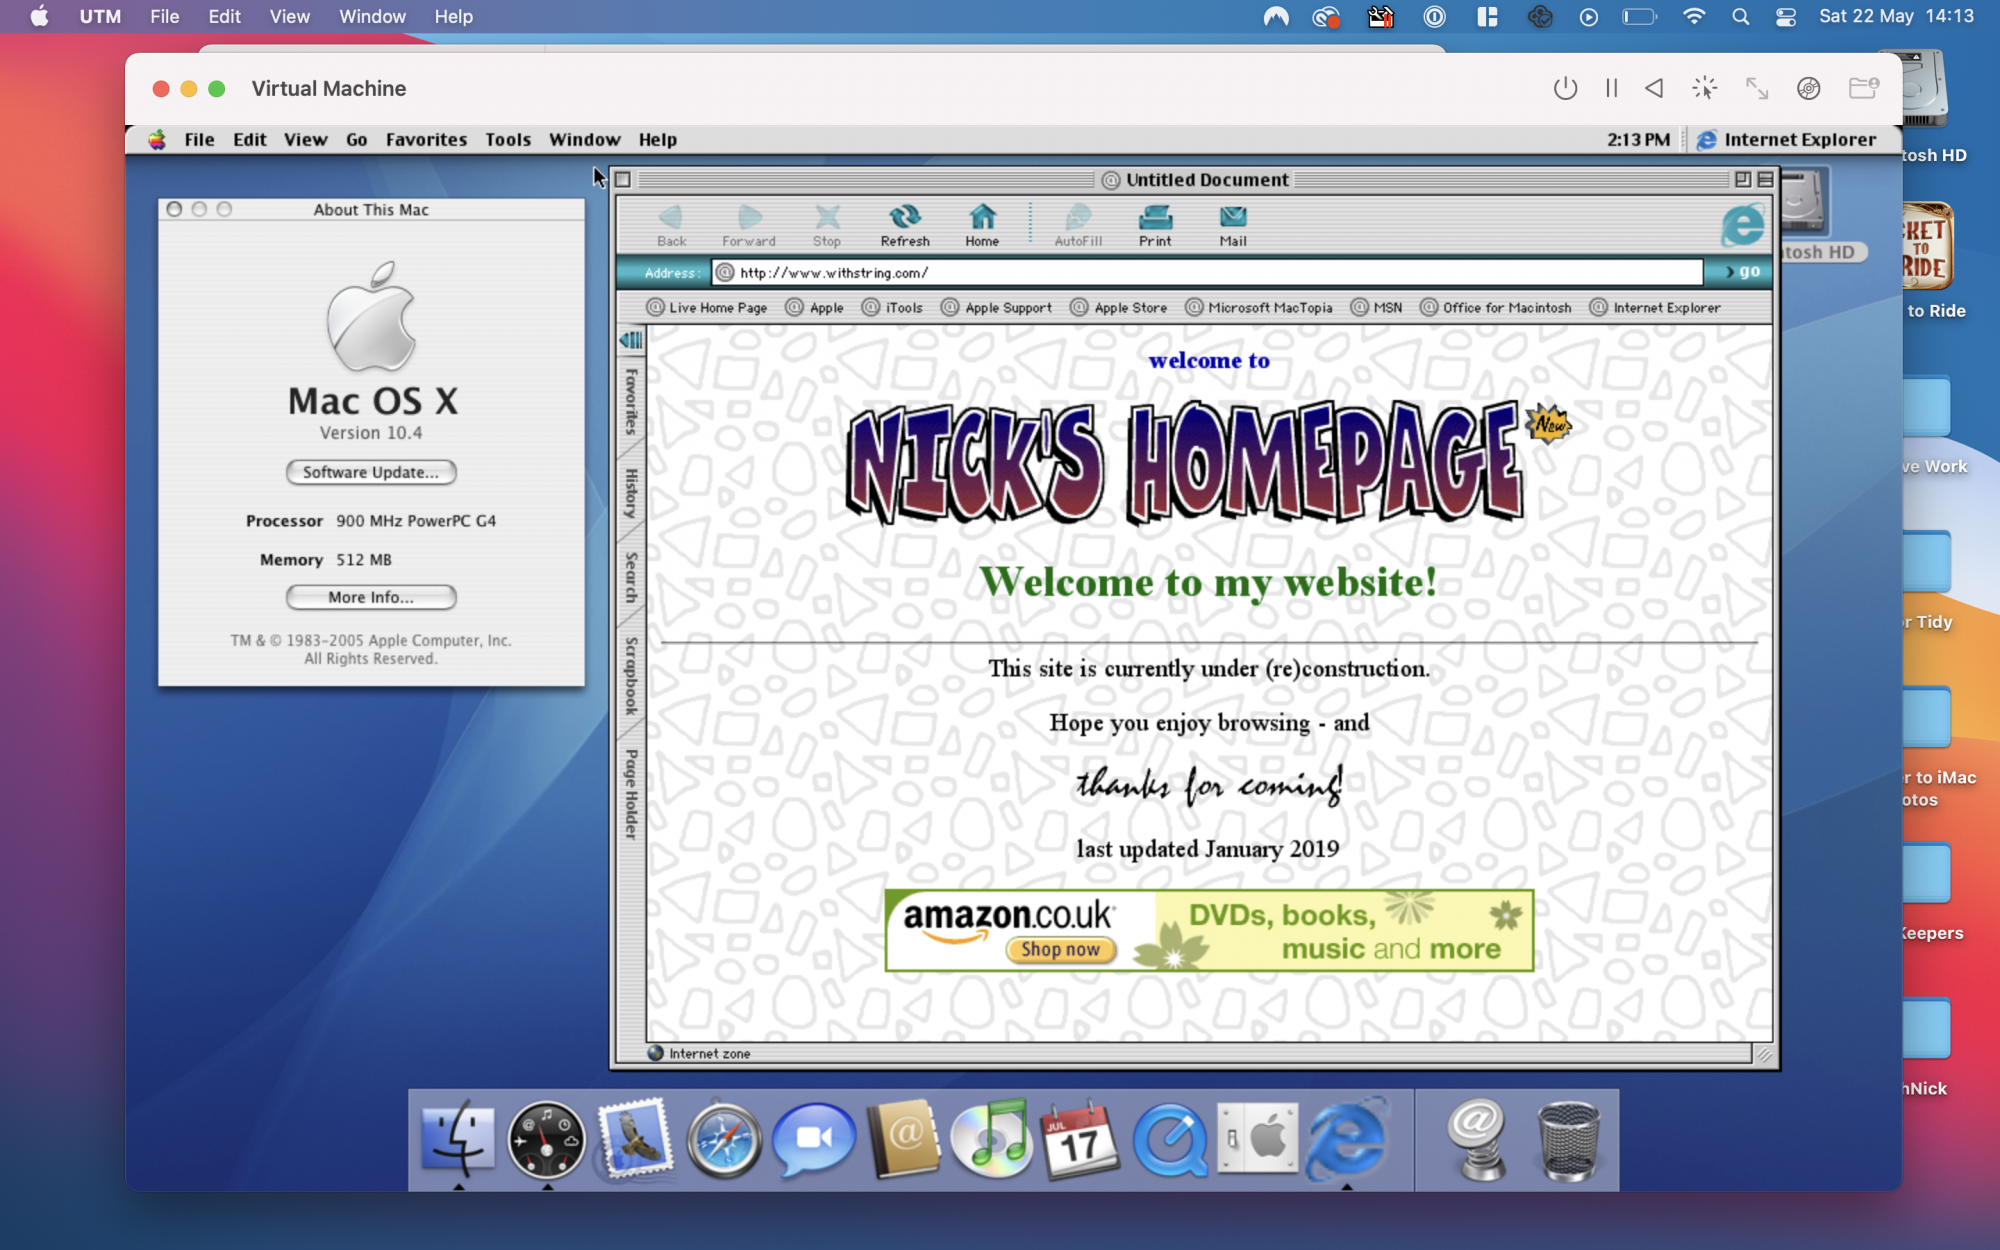Open Safari from the dock
The height and width of the screenshot is (1250, 2000).
(x=723, y=1139)
